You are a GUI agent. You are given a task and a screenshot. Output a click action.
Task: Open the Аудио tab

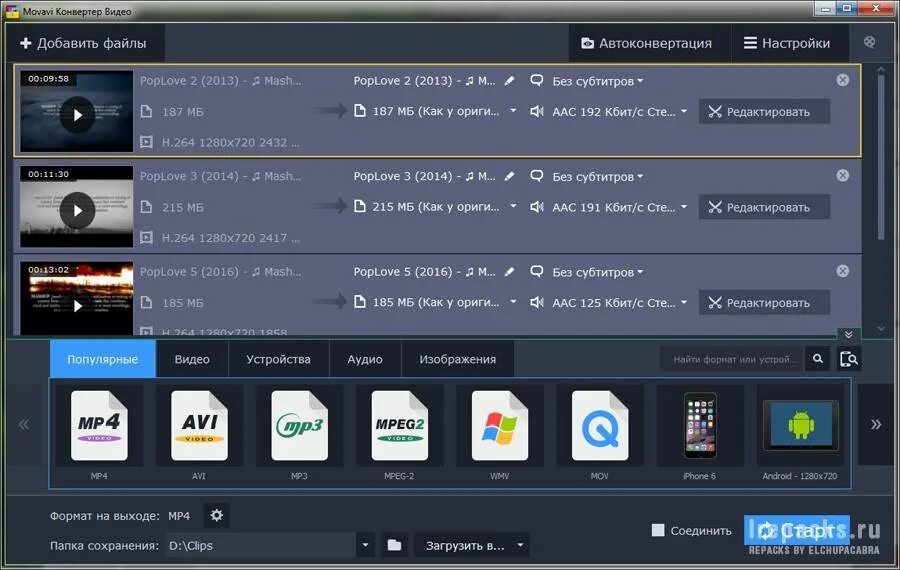[365, 359]
